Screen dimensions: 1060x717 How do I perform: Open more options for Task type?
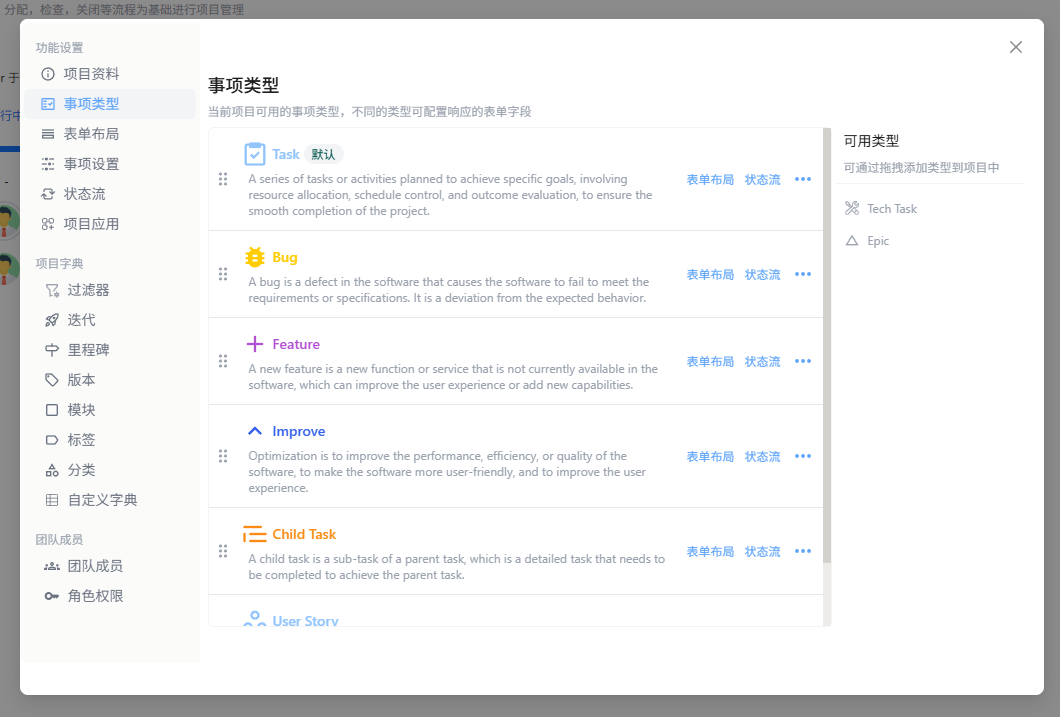(x=803, y=179)
